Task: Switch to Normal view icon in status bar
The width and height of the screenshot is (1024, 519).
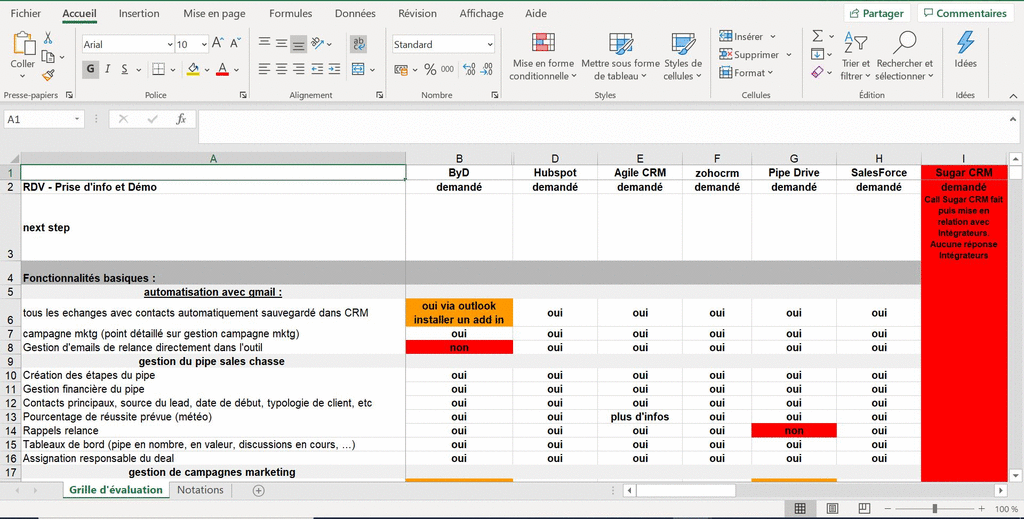Action: pyautogui.click(x=800, y=509)
